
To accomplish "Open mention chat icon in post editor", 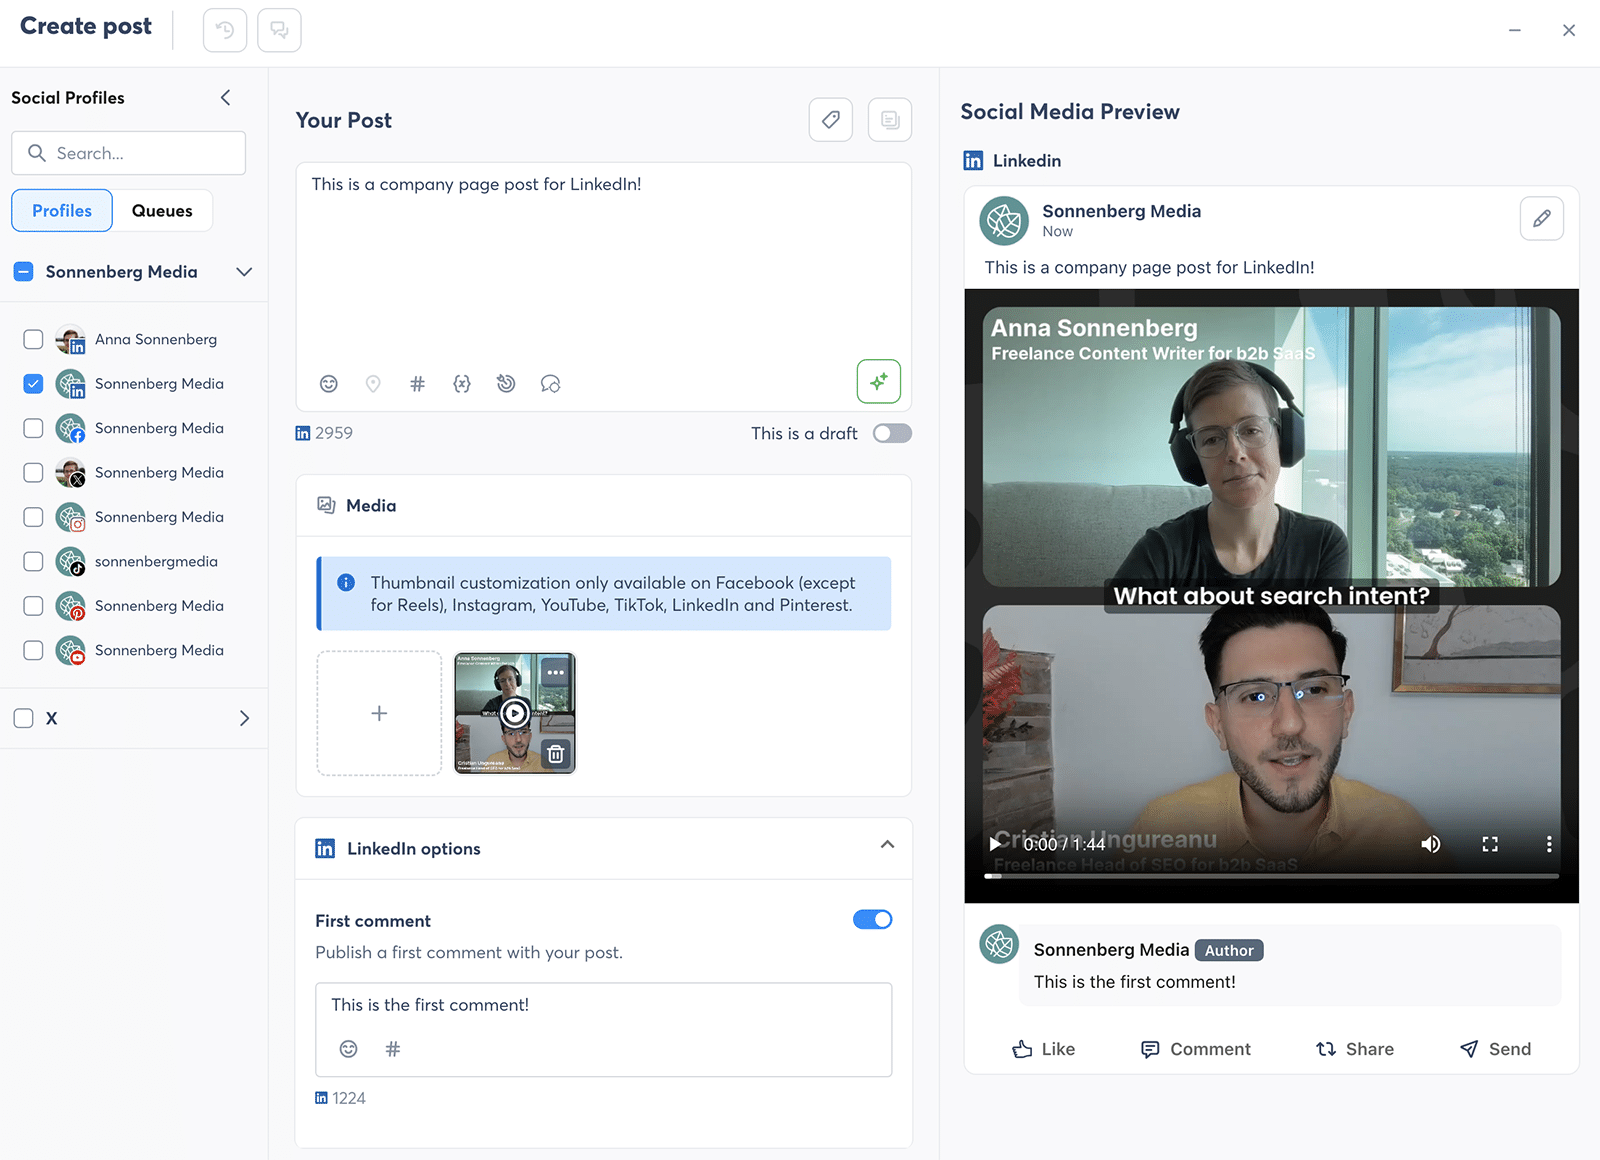I will 550,384.
